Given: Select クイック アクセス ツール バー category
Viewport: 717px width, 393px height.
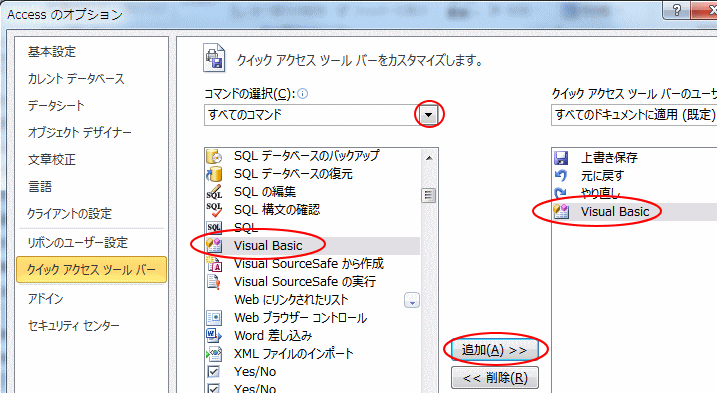Looking at the screenshot, I should pos(91,269).
